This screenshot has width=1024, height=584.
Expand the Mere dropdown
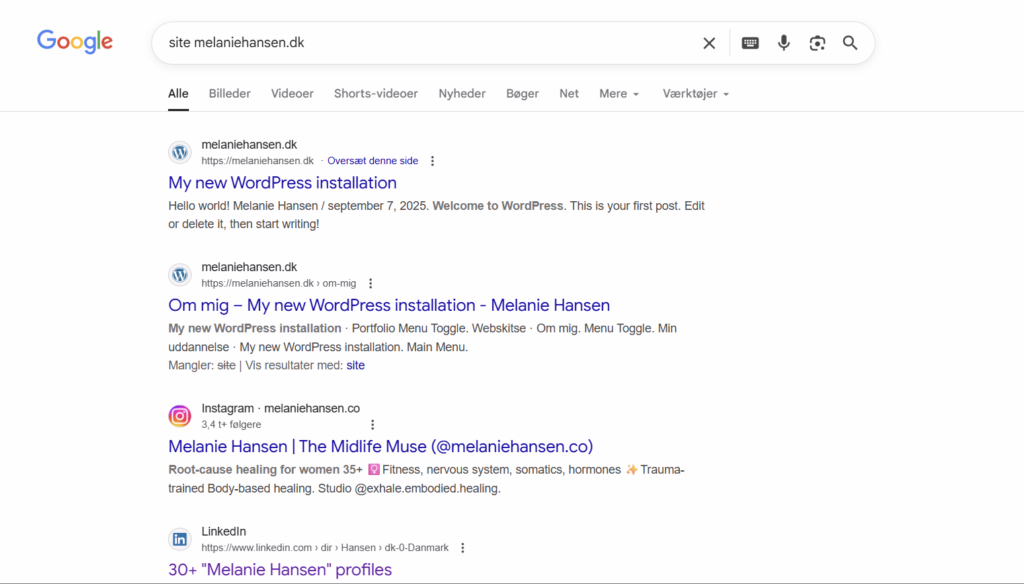click(x=619, y=93)
